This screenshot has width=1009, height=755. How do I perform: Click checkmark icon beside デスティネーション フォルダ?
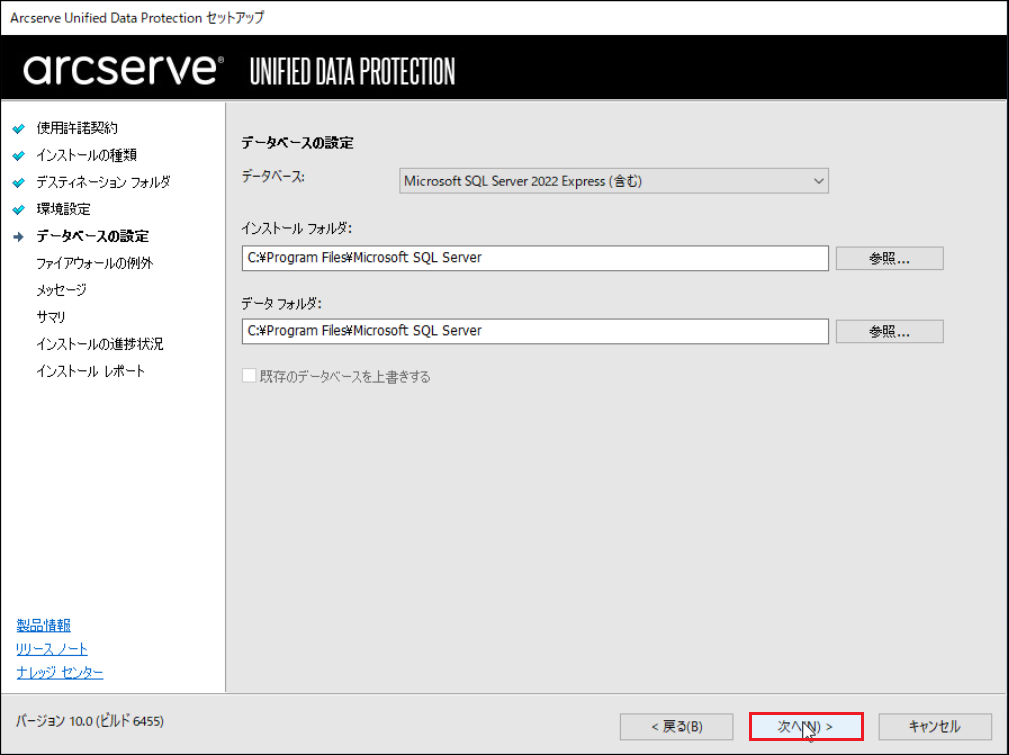19,183
